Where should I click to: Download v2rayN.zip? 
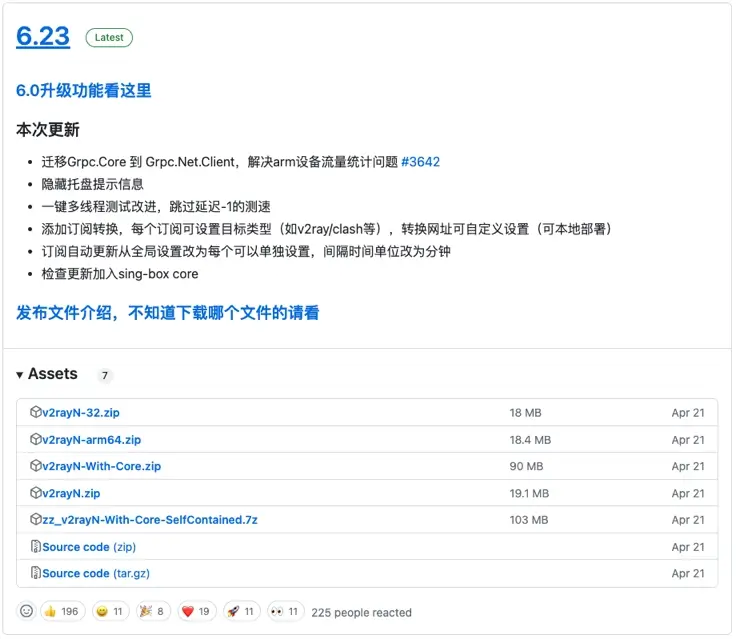click(71, 494)
